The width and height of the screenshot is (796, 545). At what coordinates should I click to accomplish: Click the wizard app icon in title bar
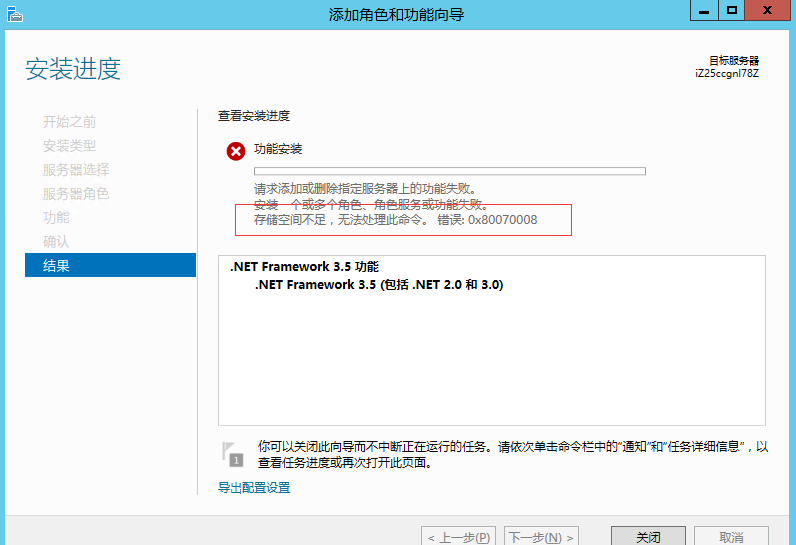tap(15, 14)
